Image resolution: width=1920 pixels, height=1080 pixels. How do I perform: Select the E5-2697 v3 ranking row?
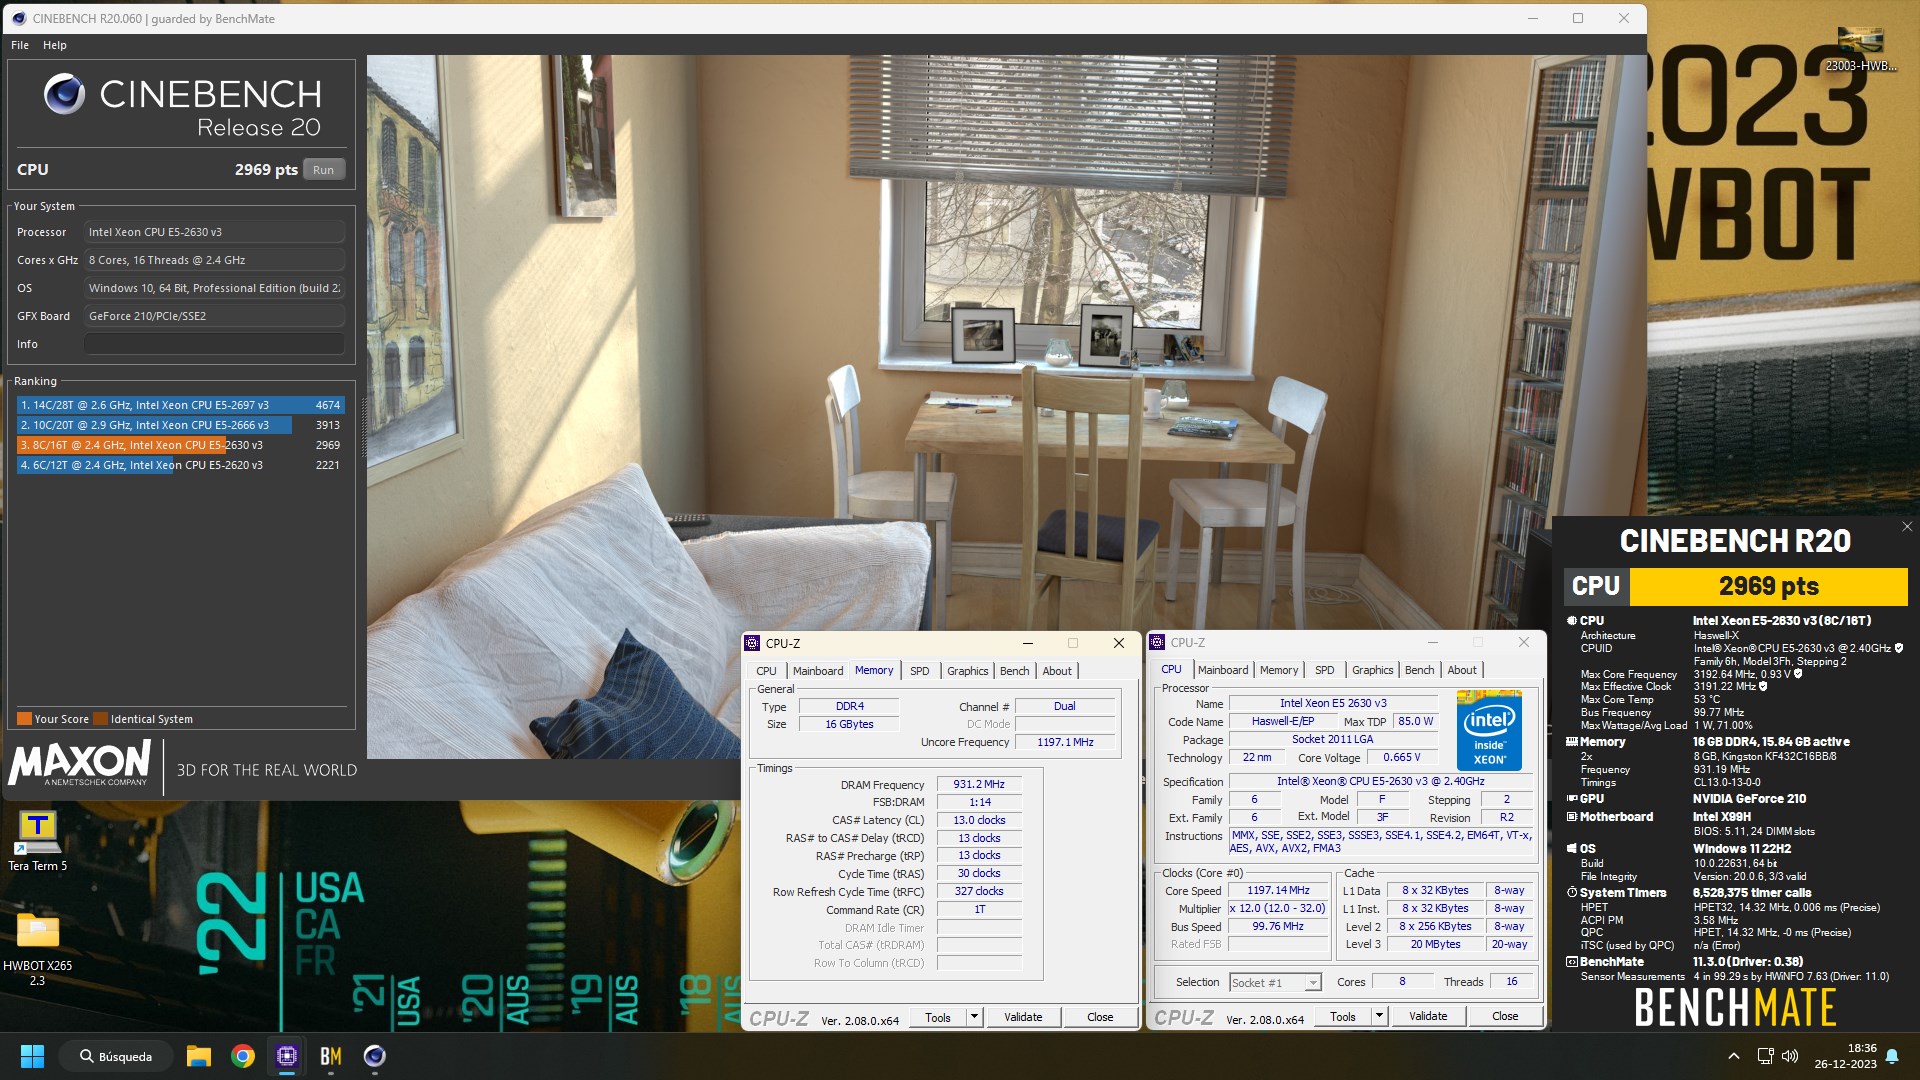[180, 405]
